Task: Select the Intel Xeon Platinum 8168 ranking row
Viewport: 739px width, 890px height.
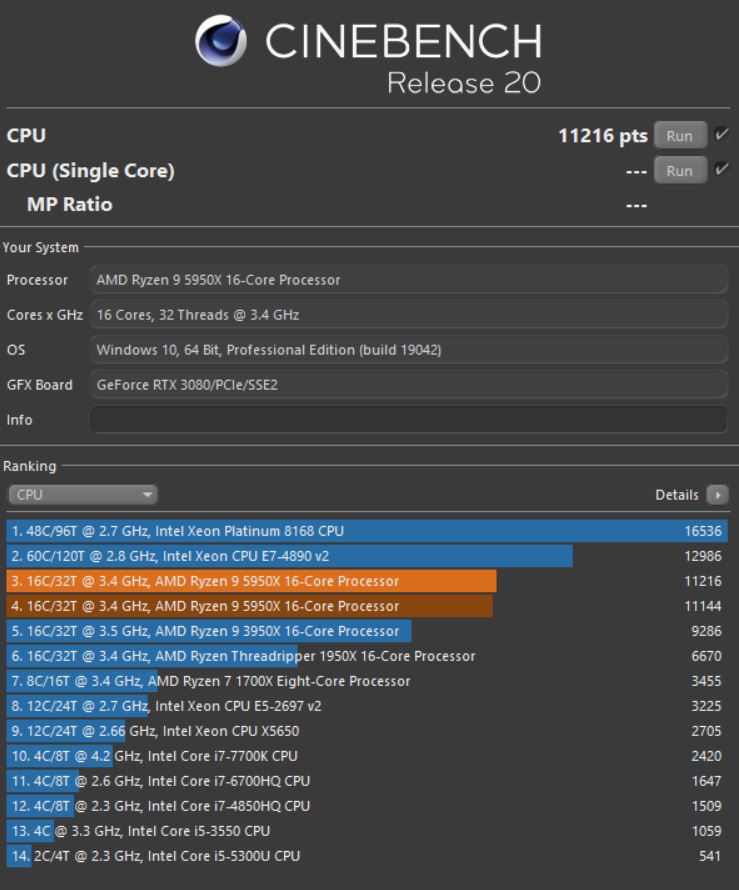Action: click(367, 531)
